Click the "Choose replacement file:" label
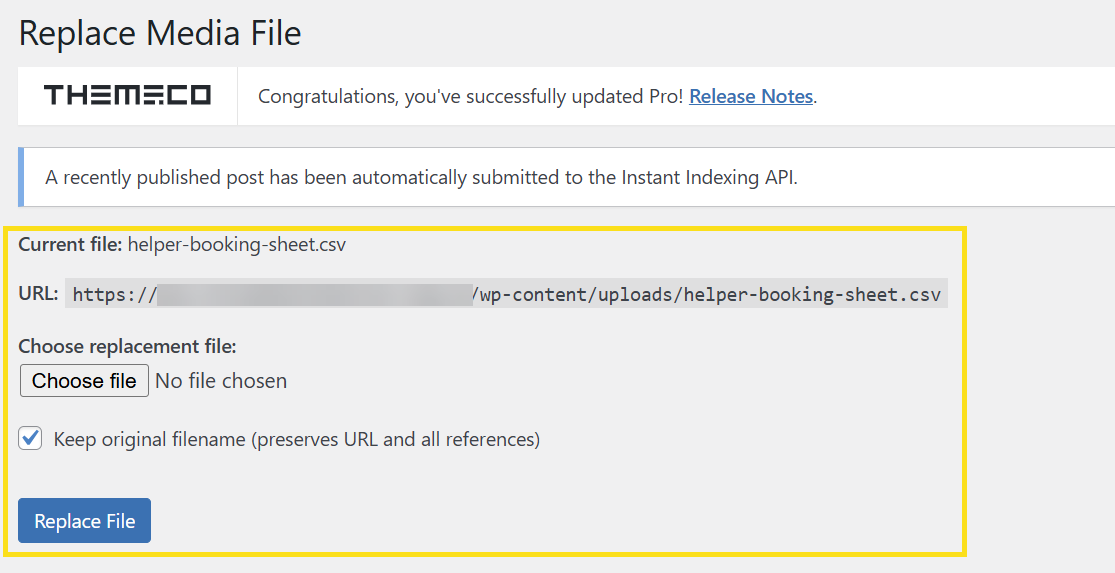This screenshot has width=1115, height=573. pos(127,347)
